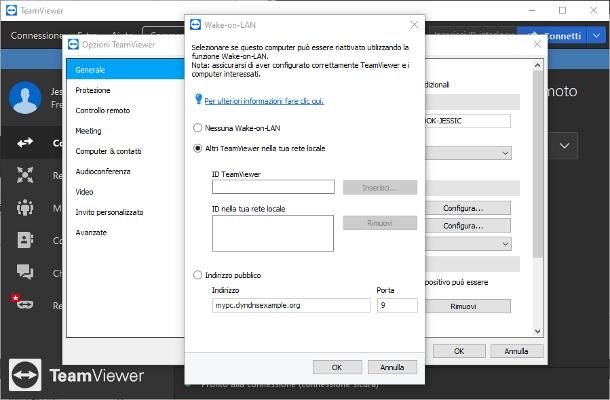
Task: Minimize the main TeamViewer window
Action: (x=532, y=11)
